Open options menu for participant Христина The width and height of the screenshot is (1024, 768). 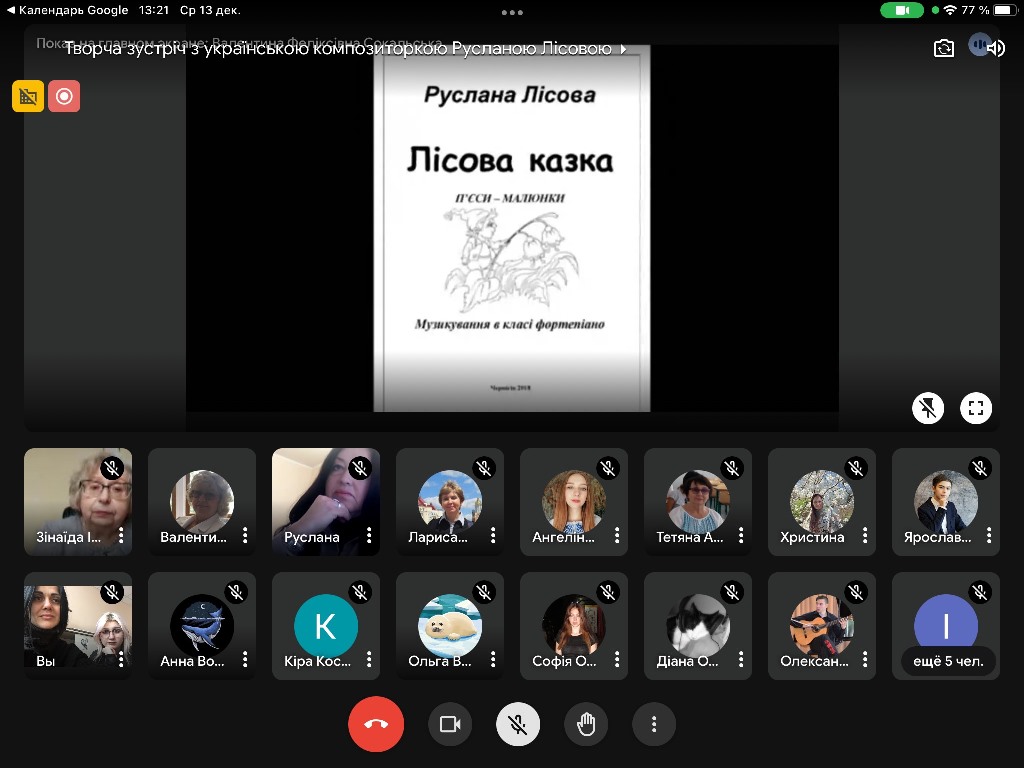pos(865,536)
